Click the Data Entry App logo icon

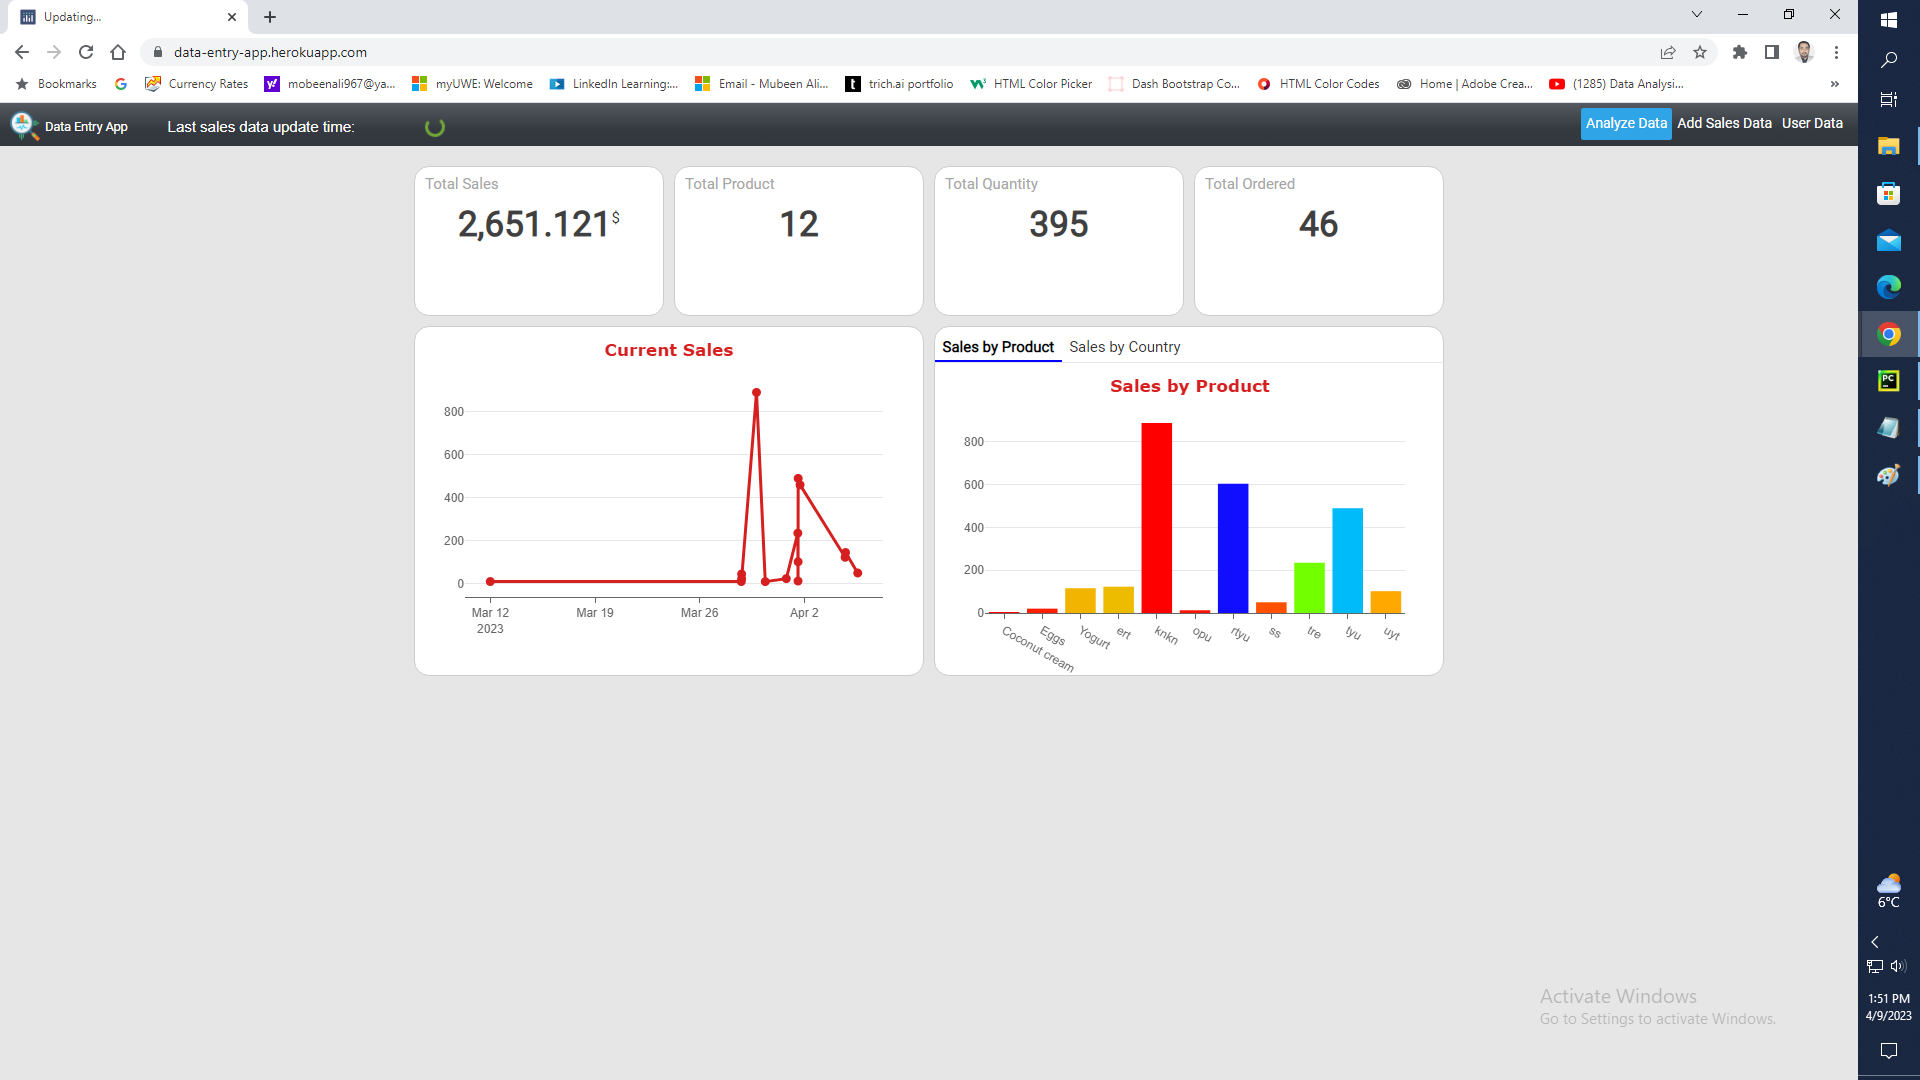tap(23, 126)
